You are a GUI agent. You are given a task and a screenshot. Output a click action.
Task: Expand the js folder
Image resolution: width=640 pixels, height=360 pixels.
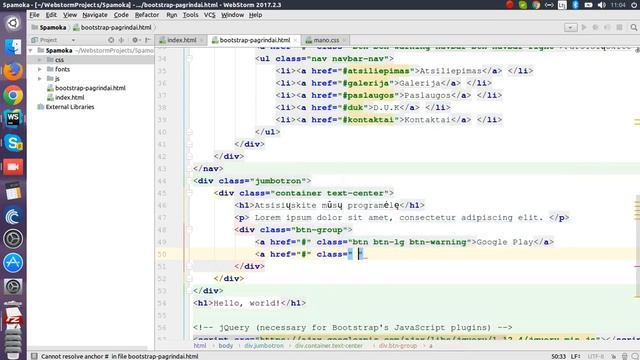(x=40, y=79)
